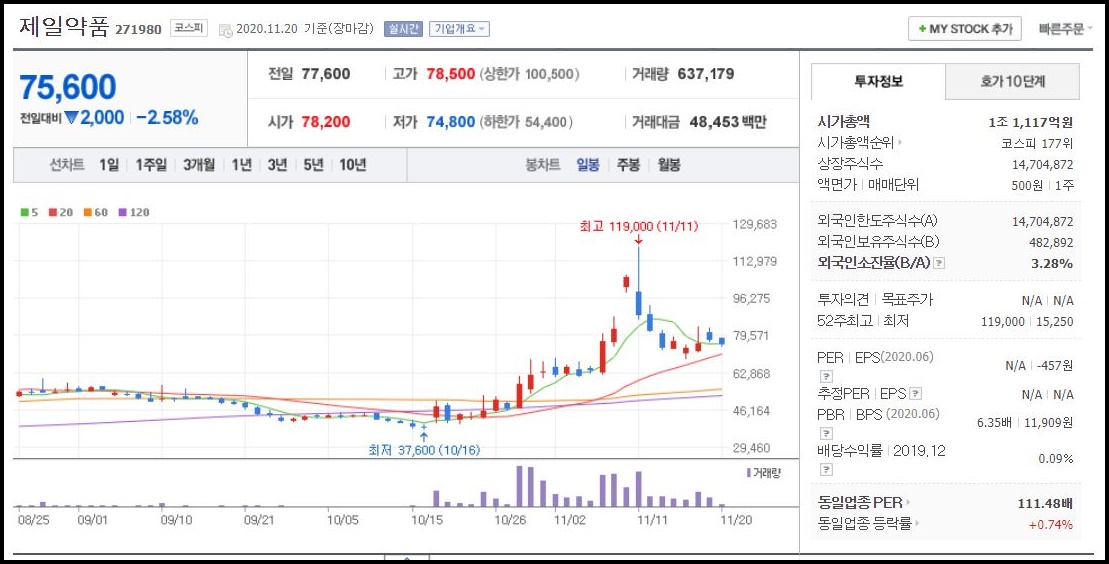Select the 일봉 candle chart
Viewport: 1109px width, 564px height.
(x=588, y=165)
